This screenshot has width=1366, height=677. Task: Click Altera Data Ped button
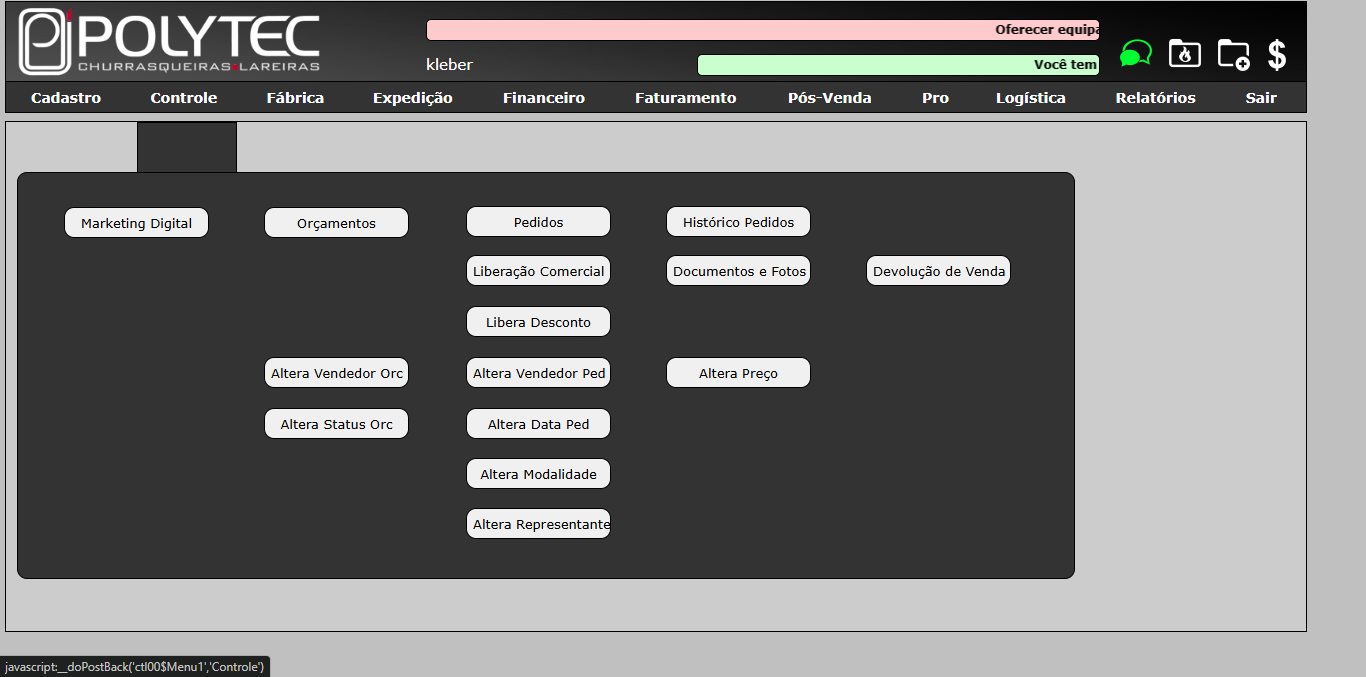click(x=538, y=424)
